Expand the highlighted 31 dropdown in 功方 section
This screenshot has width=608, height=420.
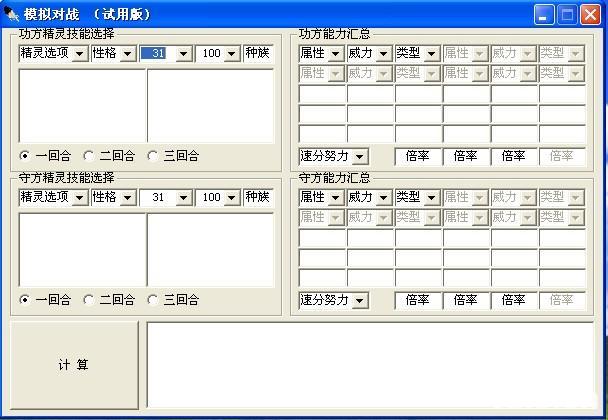184,54
